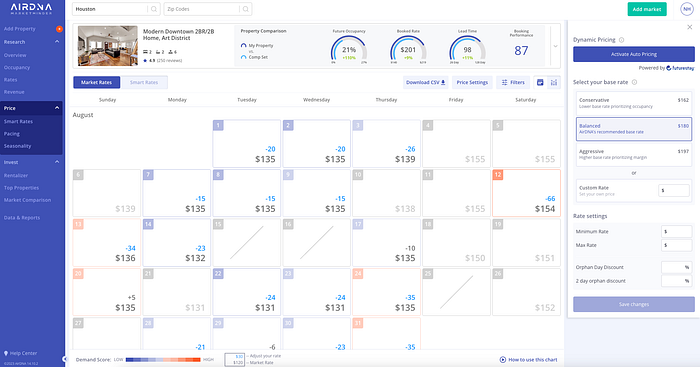Screen dimensions: 700x367
Task: Open Price Settings
Action: (472, 83)
